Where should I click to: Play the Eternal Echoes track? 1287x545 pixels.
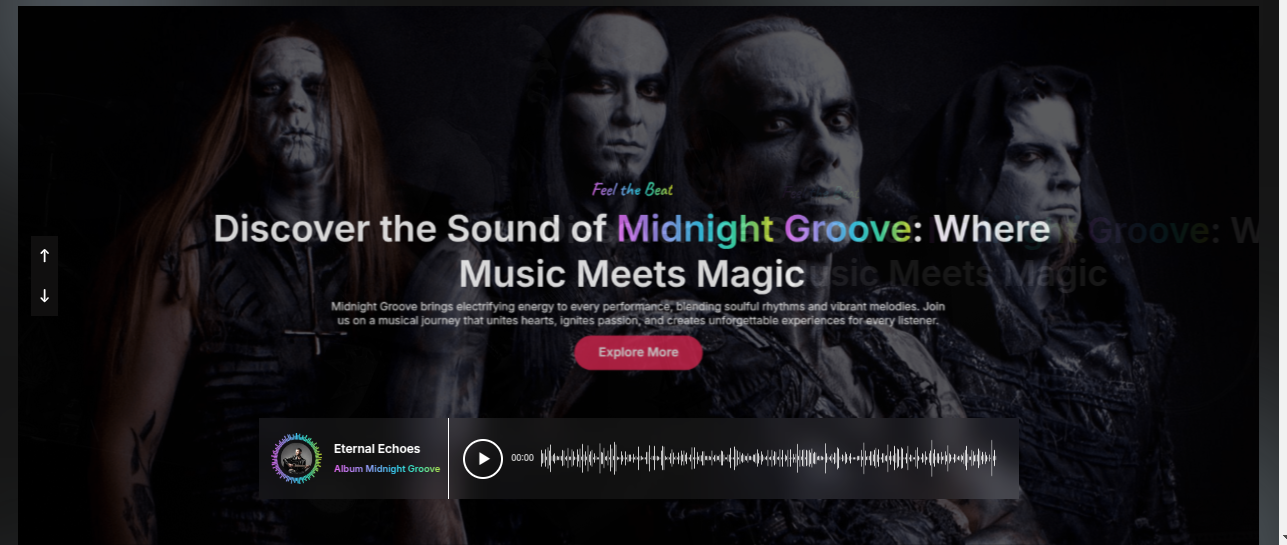pos(483,459)
